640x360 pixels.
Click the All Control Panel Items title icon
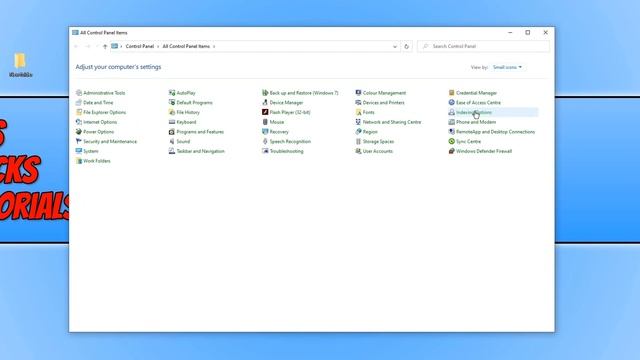(75, 33)
